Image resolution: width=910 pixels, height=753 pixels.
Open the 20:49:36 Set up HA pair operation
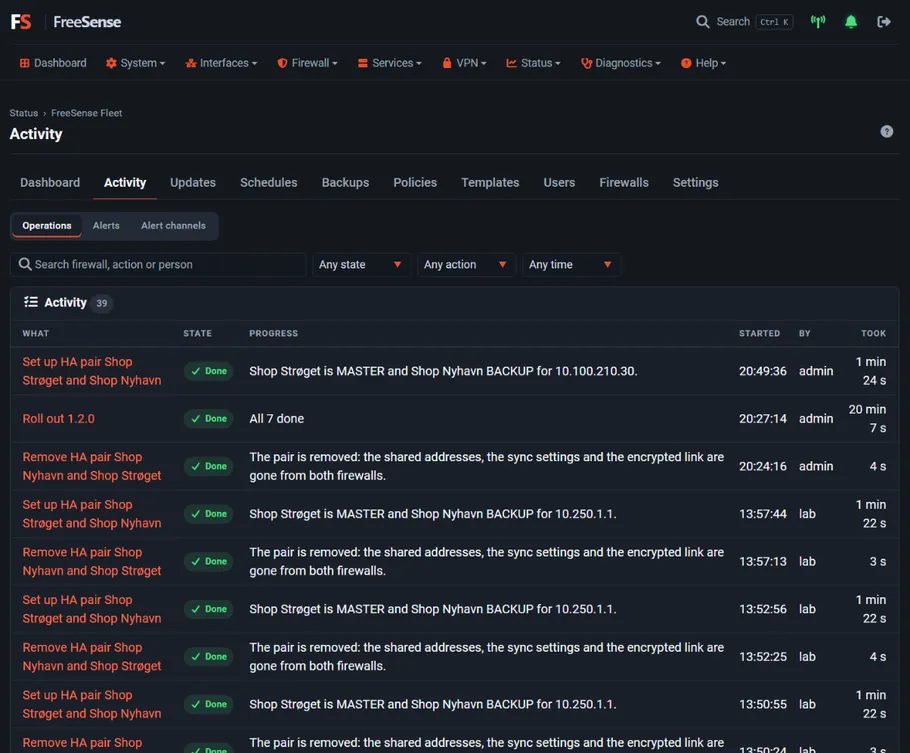(92, 371)
